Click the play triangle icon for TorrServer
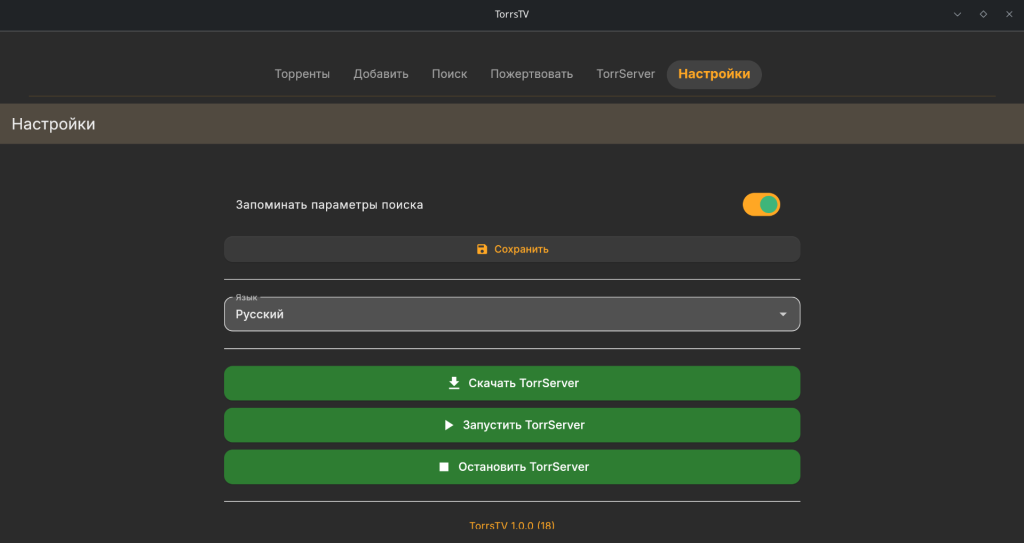This screenshot has height=543, width=1024. (x=449, y=425)
